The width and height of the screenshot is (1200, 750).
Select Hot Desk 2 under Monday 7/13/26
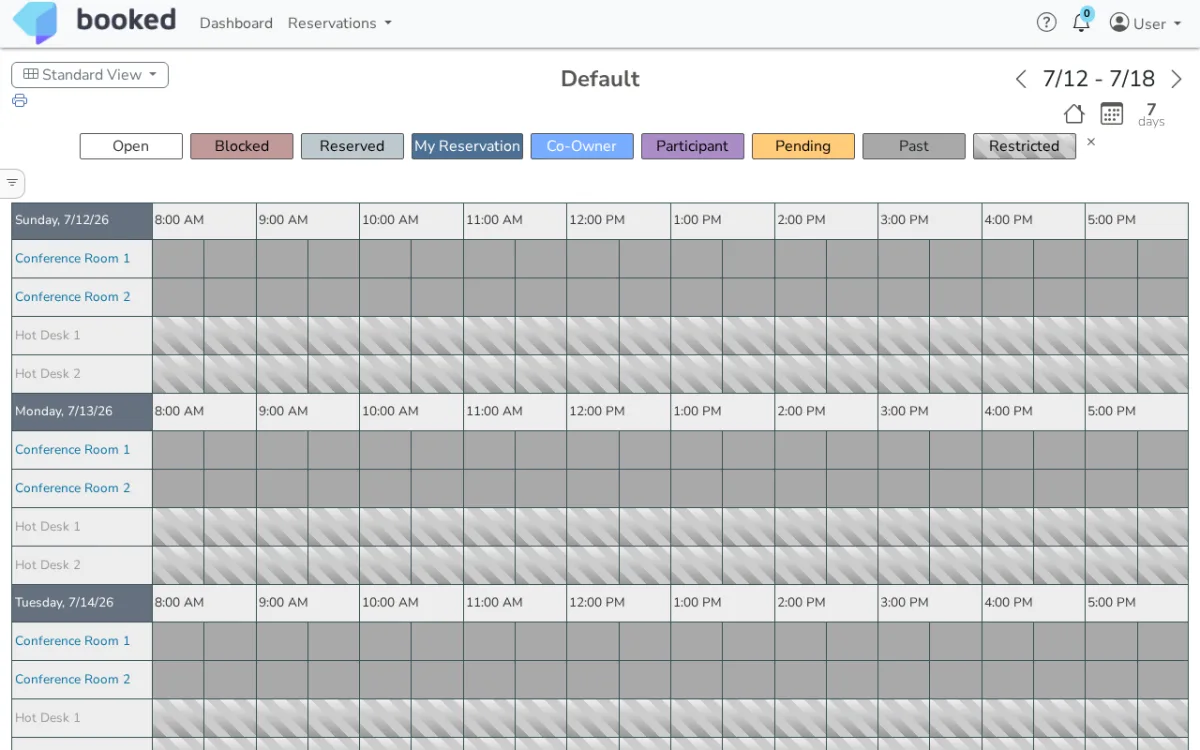coord(48,565)
